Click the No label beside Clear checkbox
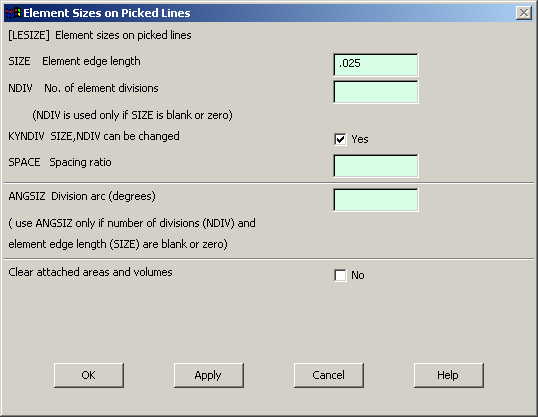The width and height of the screenshot is (538, 417). click(x=358, y=275)
